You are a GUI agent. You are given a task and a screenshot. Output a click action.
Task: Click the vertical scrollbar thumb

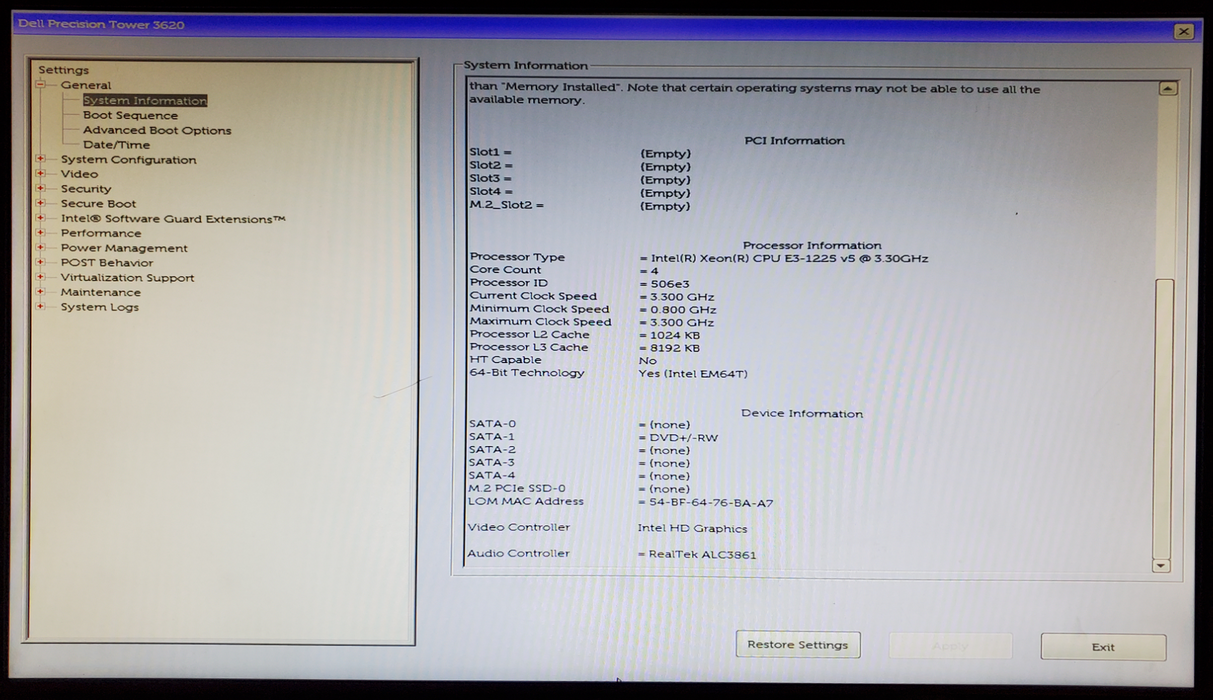point(1163,418)
